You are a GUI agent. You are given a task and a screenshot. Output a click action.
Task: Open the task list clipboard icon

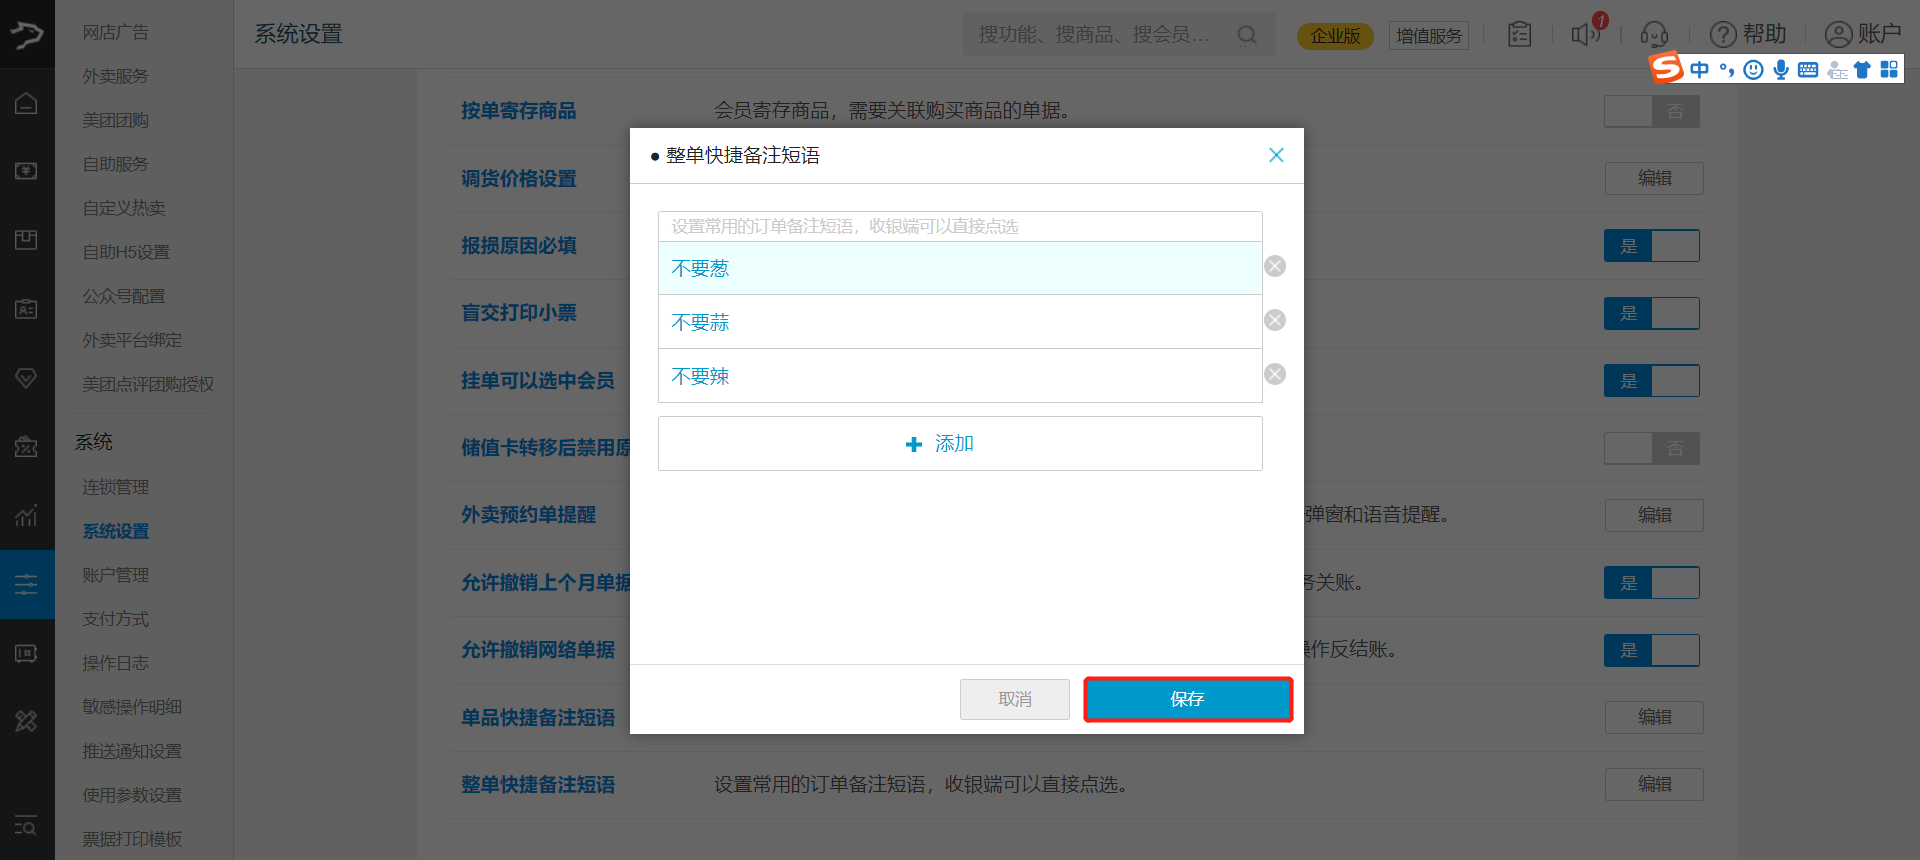[x=1519, y=35]
